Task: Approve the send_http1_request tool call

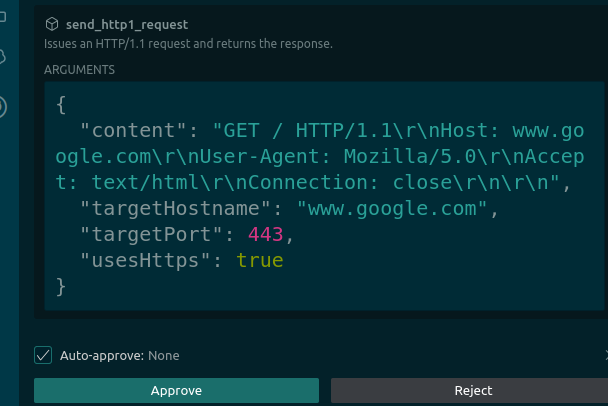Action: pyautogui.click(x=176, y=390)
